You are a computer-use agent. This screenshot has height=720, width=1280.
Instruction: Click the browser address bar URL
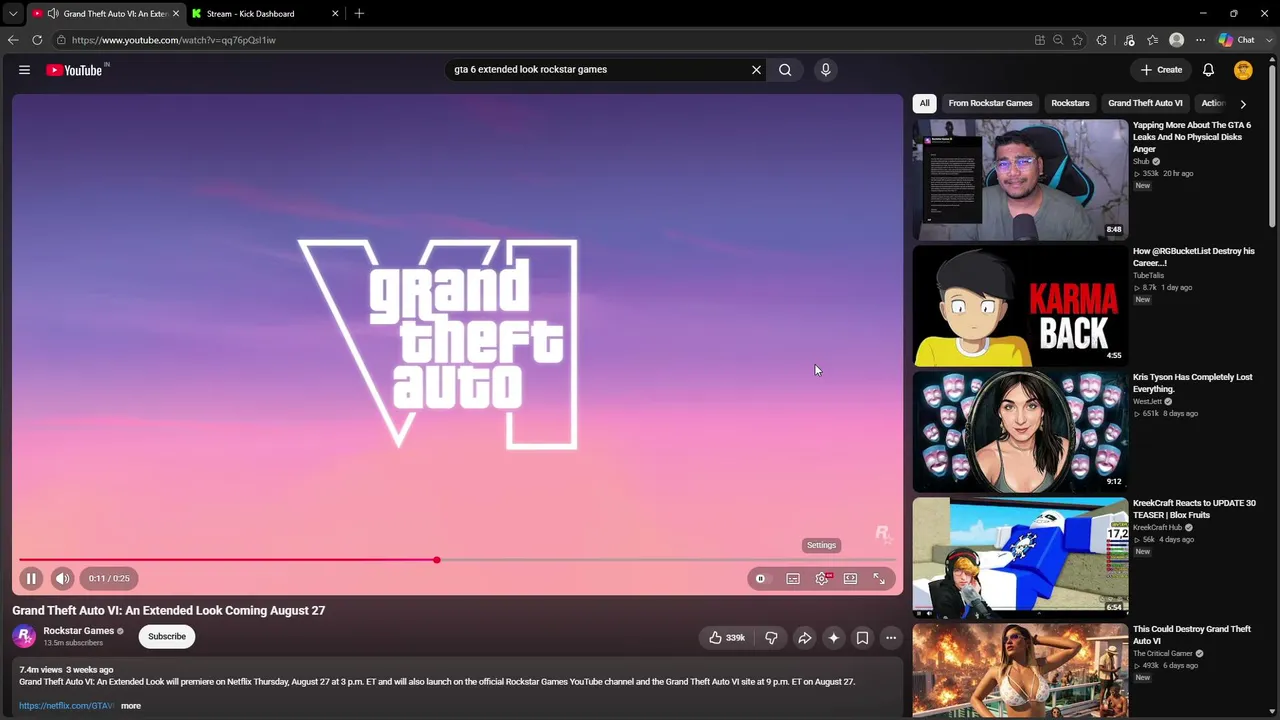point(173,40)
